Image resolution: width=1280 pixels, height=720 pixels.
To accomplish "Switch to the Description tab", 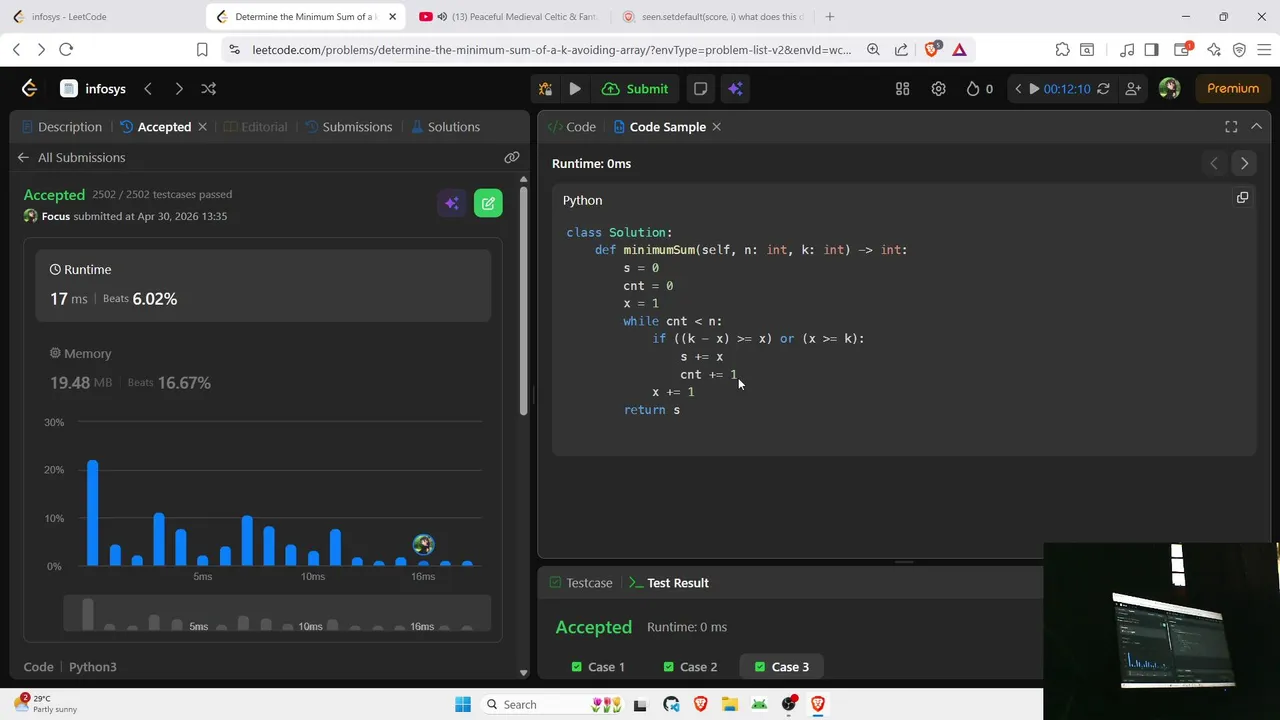I will (x=59, y=127).
